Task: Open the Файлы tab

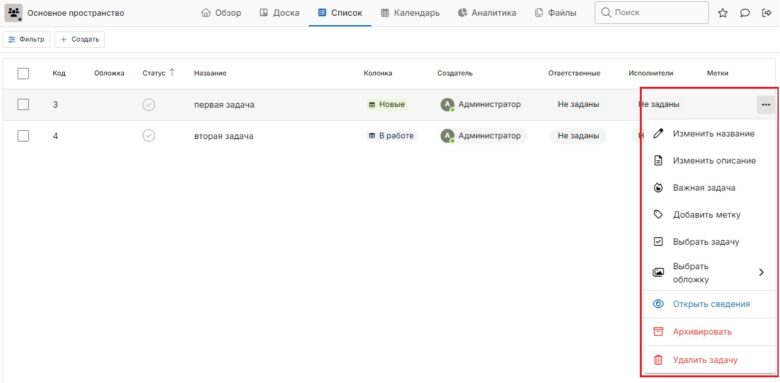Action: pyautogui.click(x=556, y=13)
